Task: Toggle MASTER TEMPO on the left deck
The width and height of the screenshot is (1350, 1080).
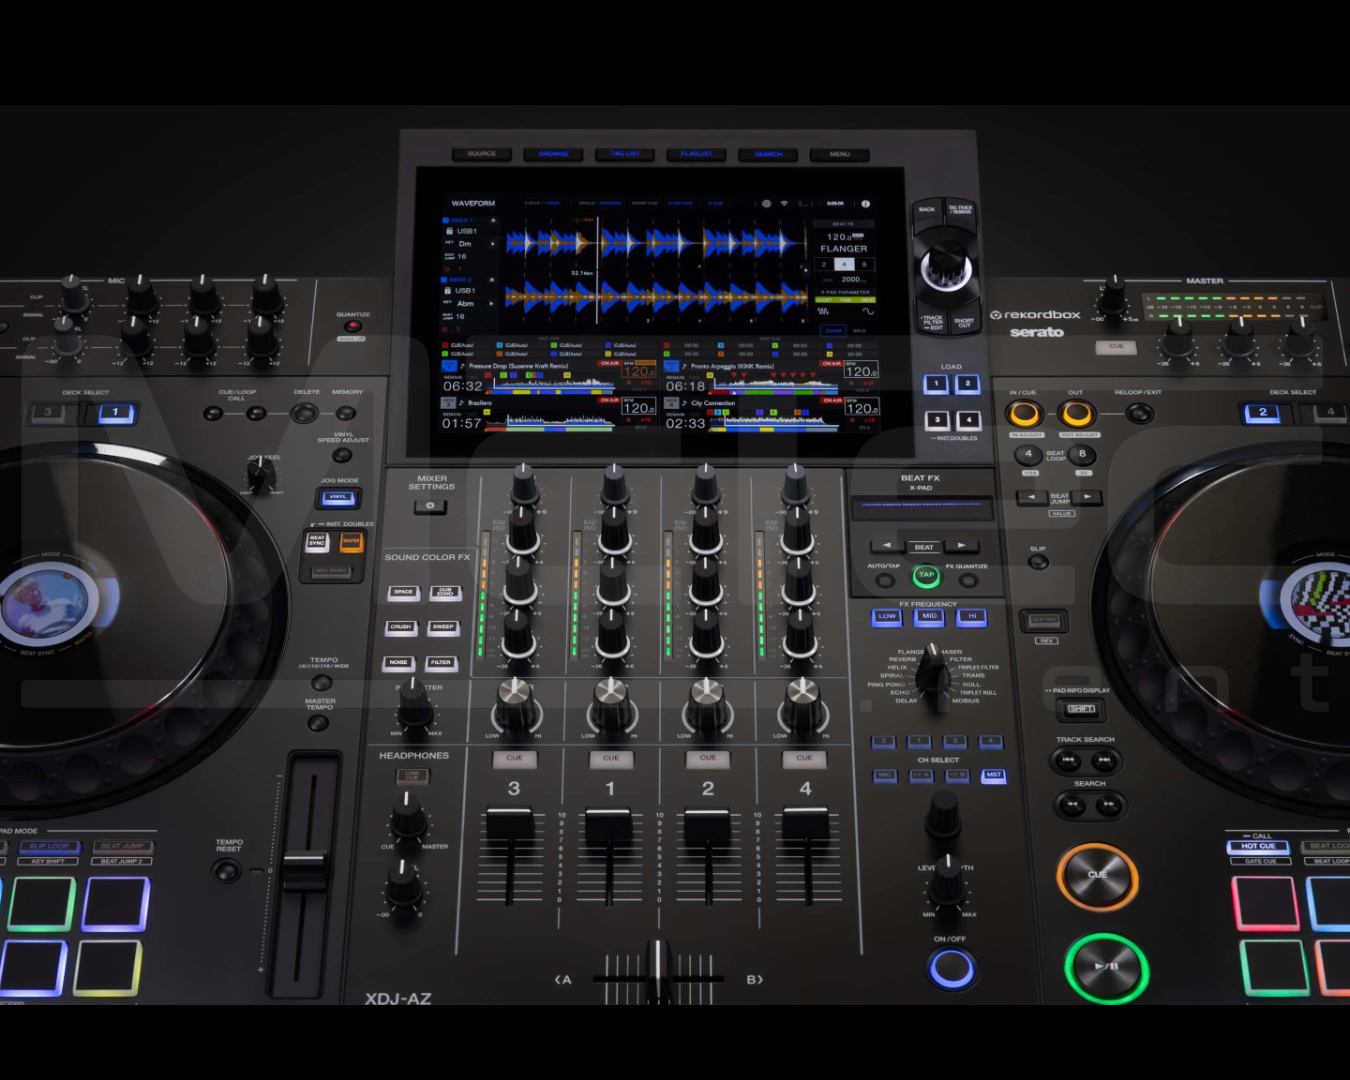Action: point(318,722)
